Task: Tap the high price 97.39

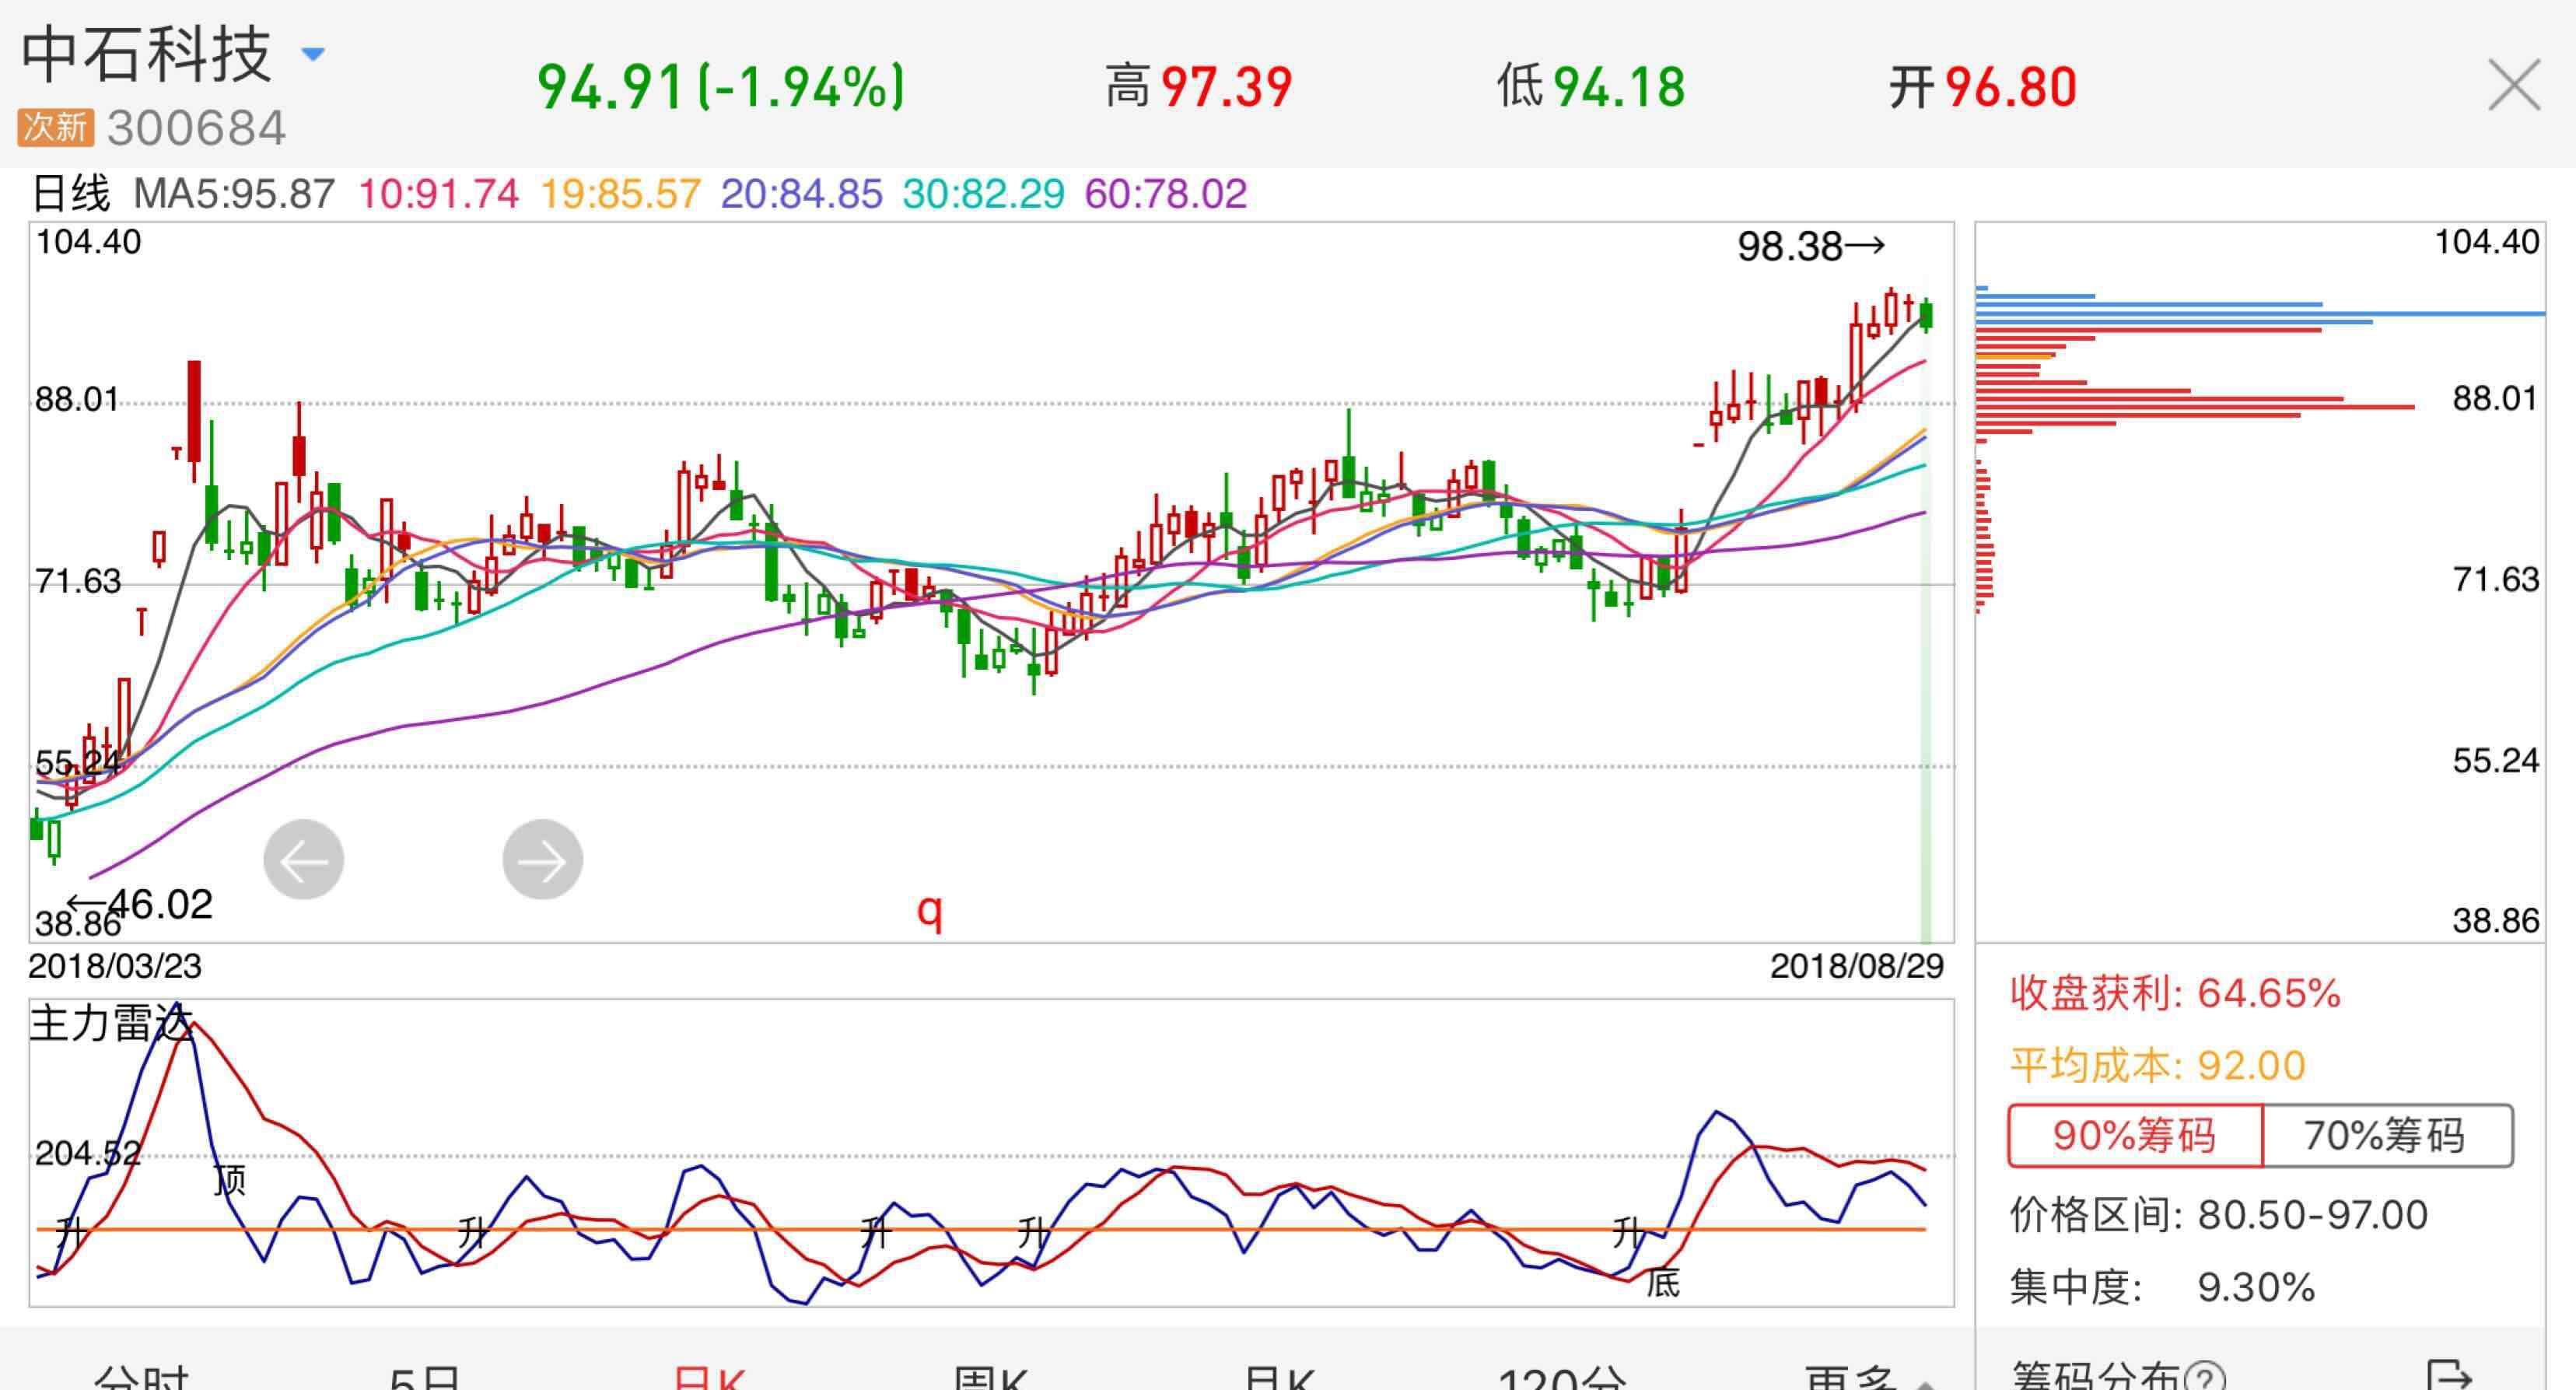Action: 1227,86
